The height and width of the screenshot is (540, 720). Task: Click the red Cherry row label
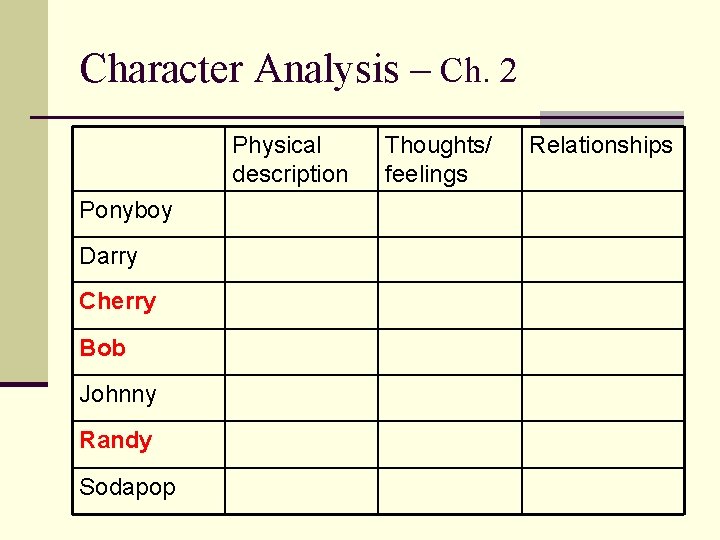click(118, 302)
